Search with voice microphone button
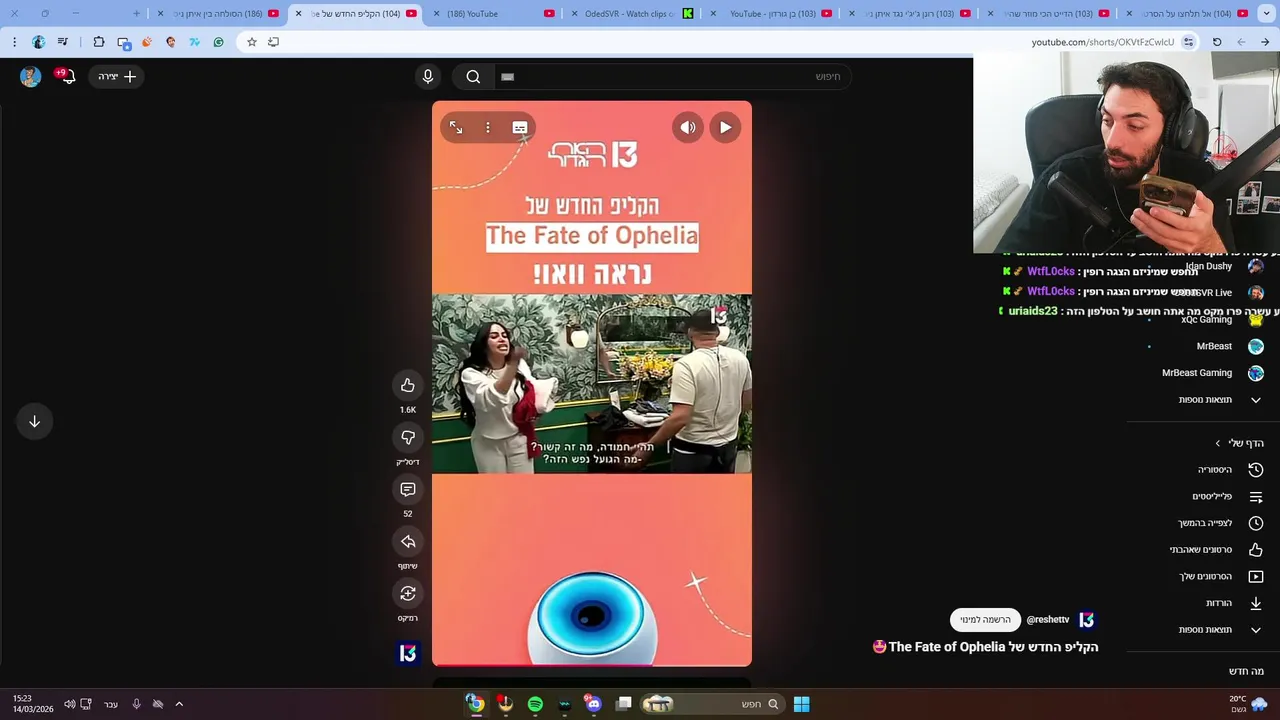 click(x=428, y=77)
